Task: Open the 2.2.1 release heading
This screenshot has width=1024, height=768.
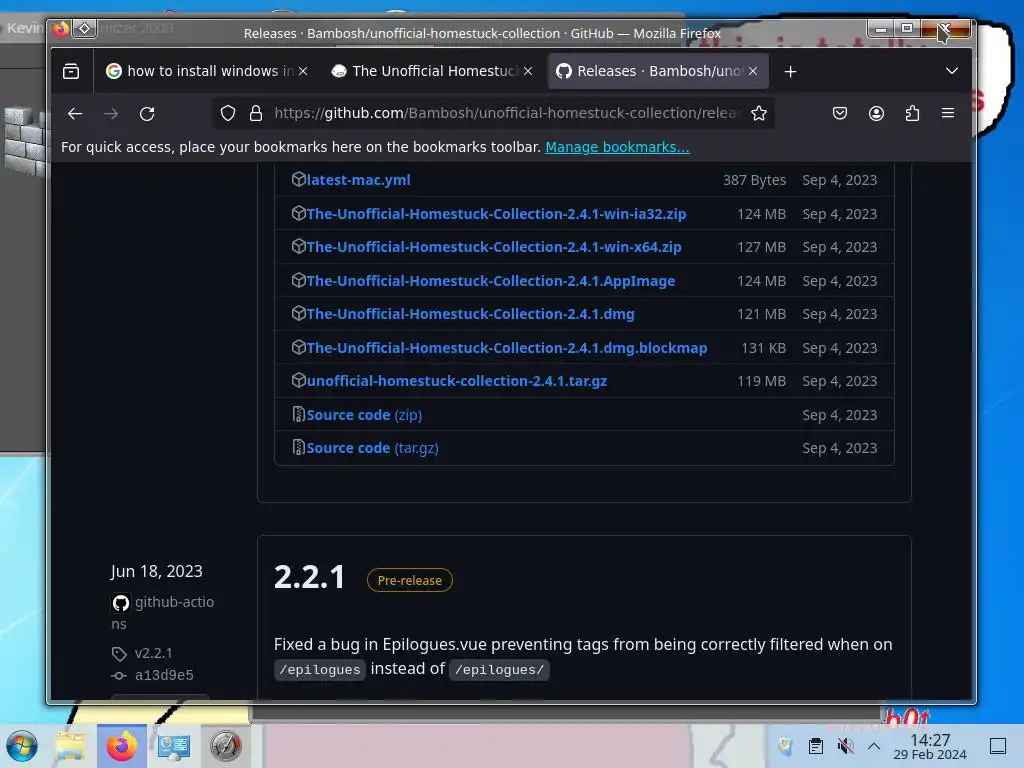Action: click(x=309, y=577)
